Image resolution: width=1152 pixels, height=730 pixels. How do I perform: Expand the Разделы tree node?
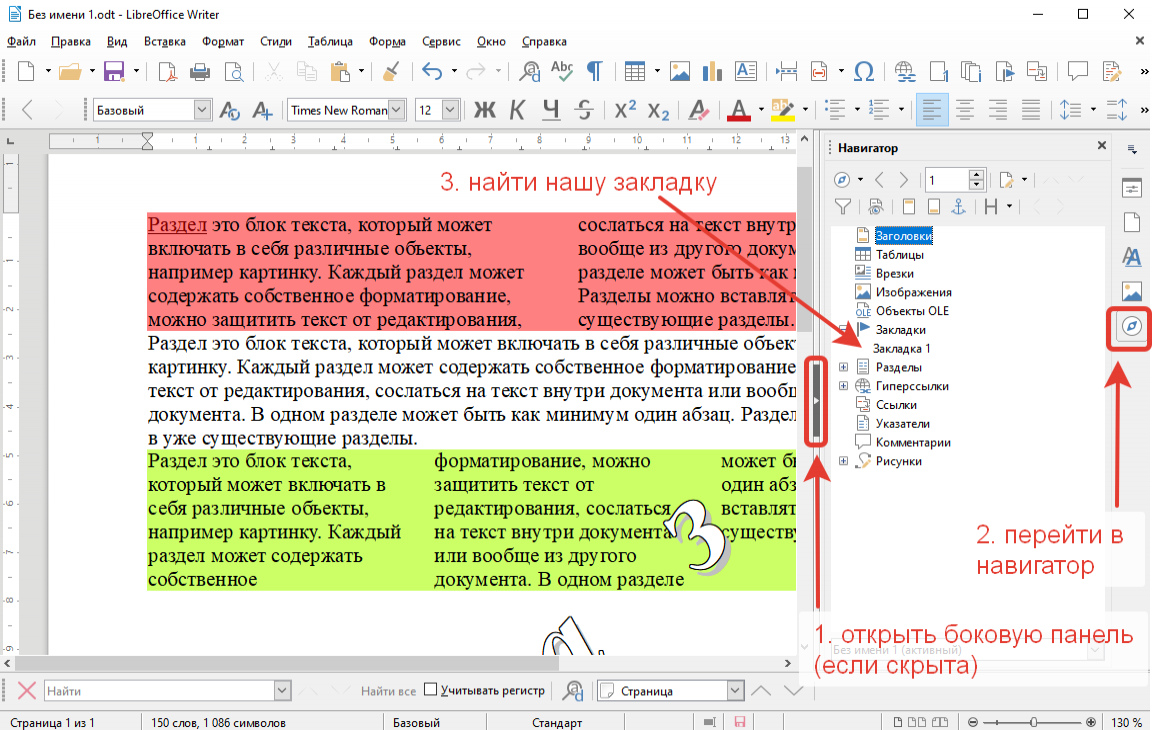(x=843, y=367)
